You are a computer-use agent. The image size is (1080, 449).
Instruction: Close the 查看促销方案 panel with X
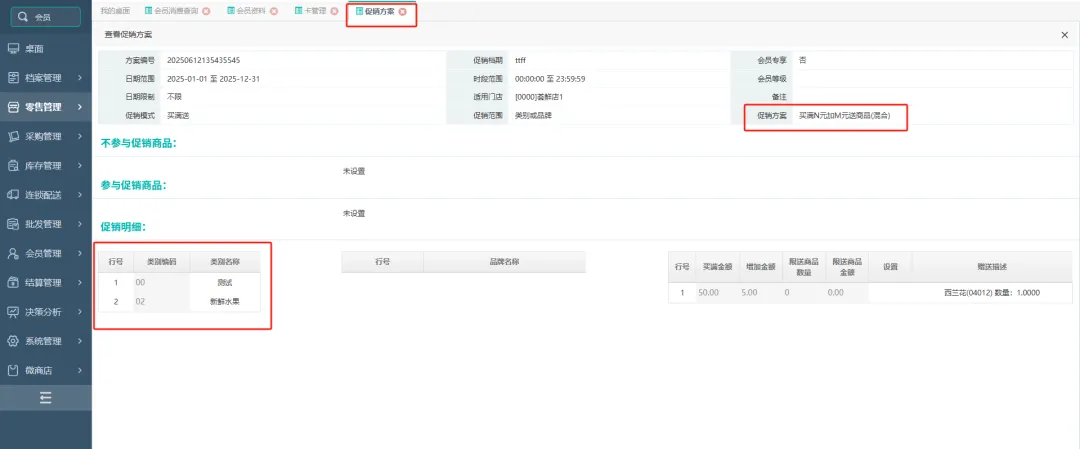coord(1064,35)
